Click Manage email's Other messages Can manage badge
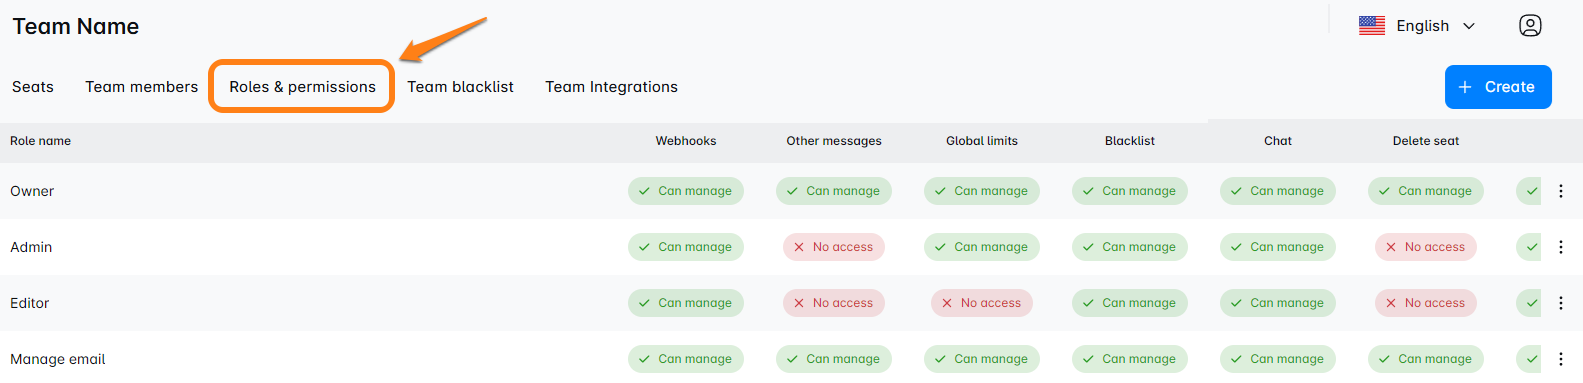1583x383 pixels. pyautogui.click(x=834, y=359)
